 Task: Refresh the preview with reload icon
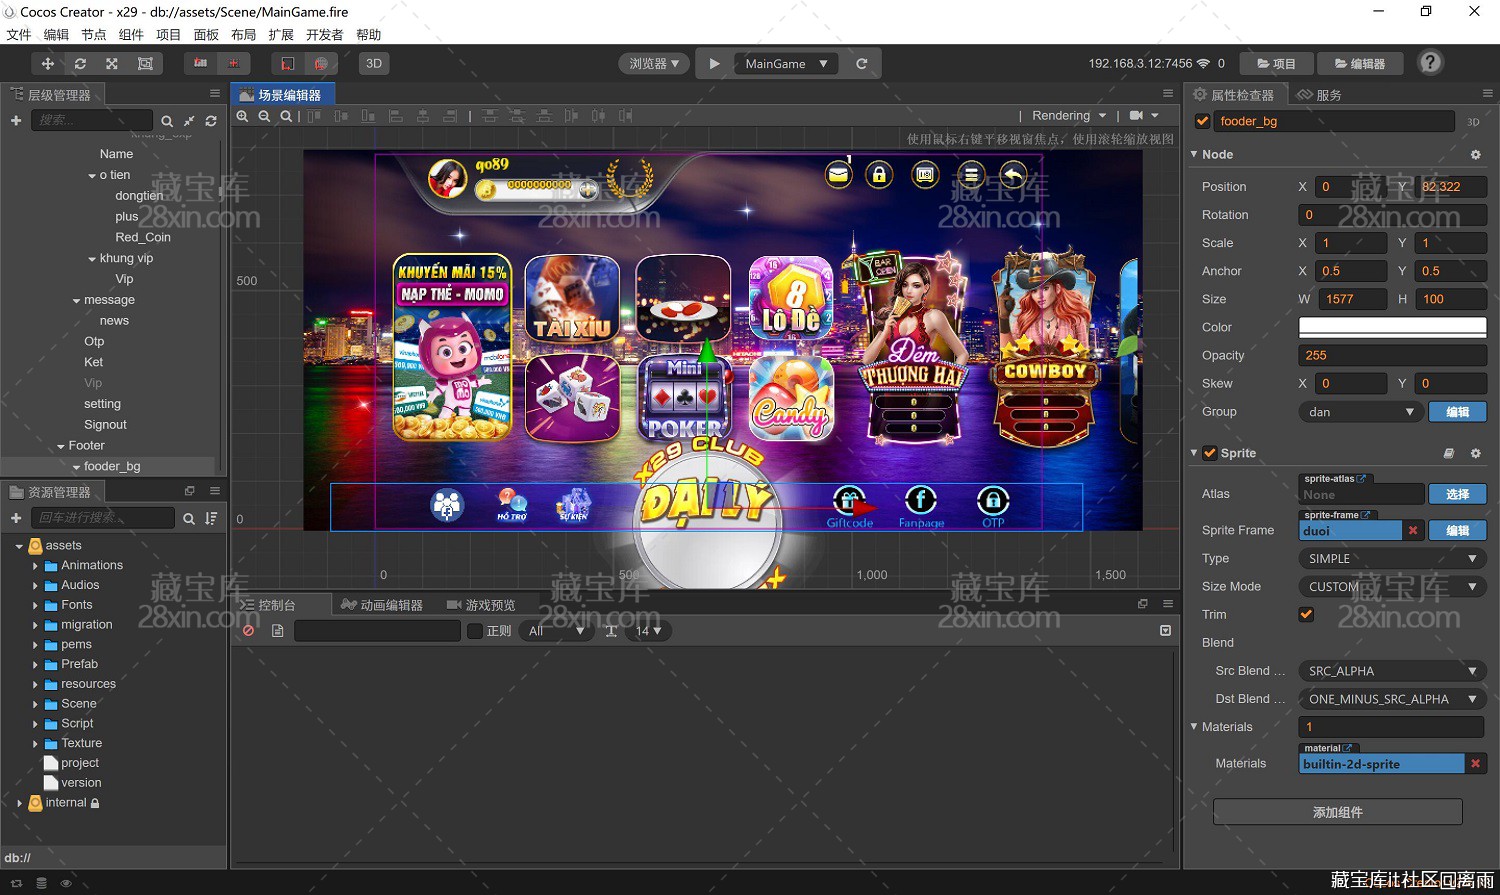861,63
